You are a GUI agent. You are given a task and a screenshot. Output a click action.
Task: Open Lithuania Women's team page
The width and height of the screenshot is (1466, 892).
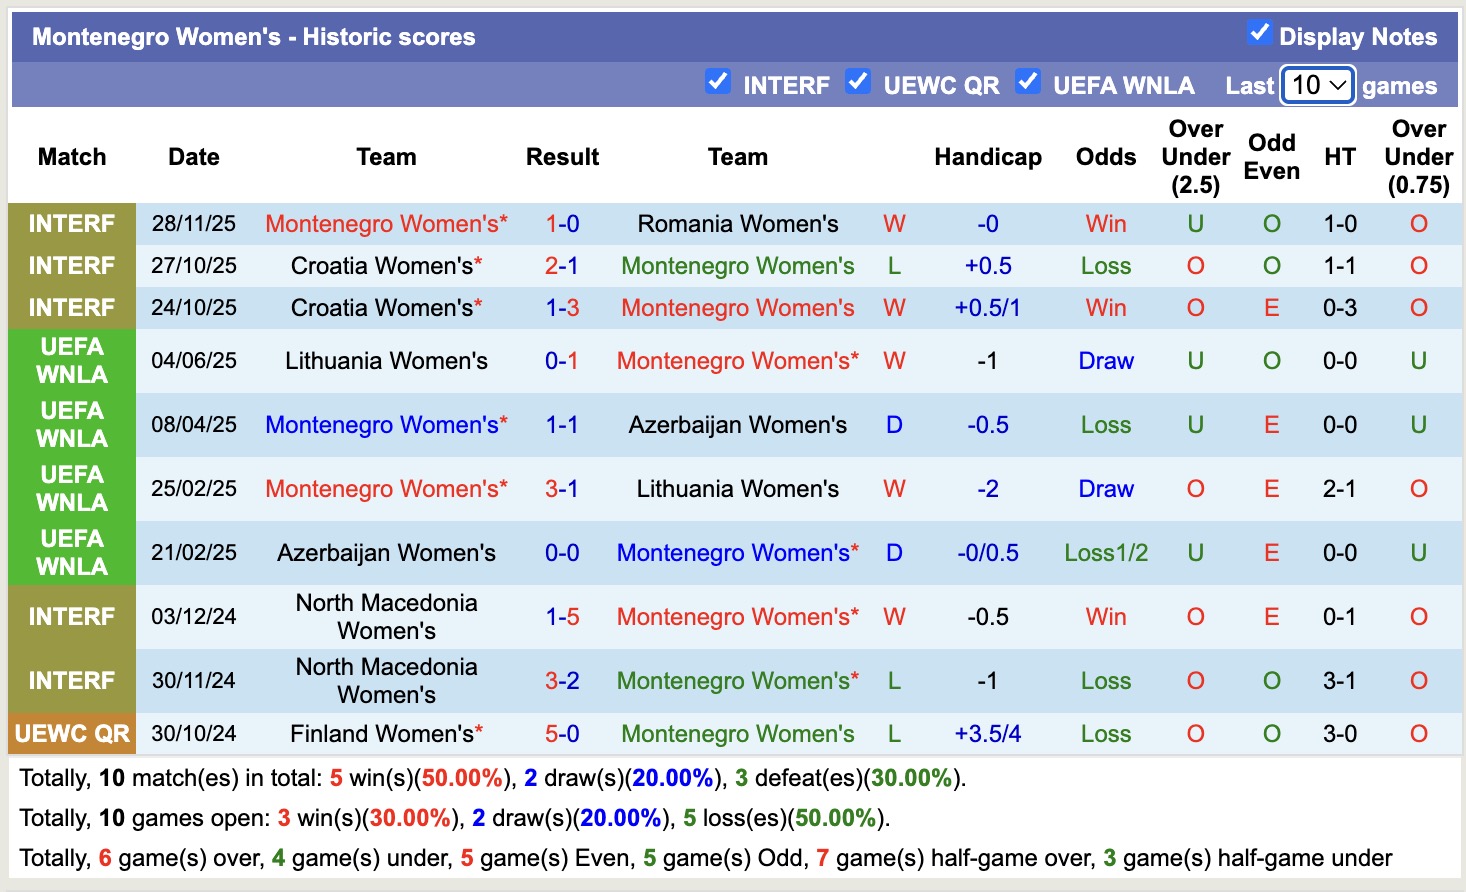point(386,360)
